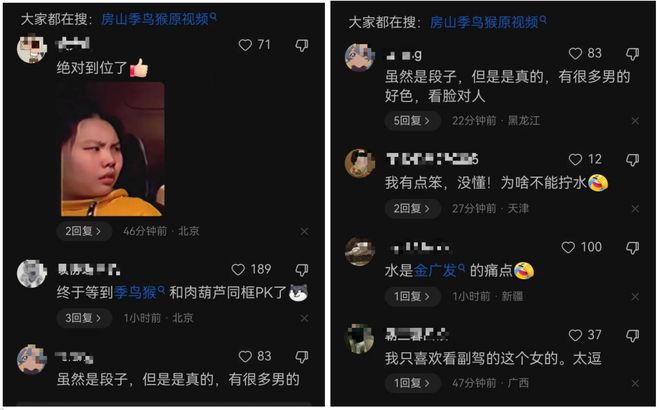Open the avatar of the 水是金广发 commenter
The image size is (660, 410).
(359, 252)
